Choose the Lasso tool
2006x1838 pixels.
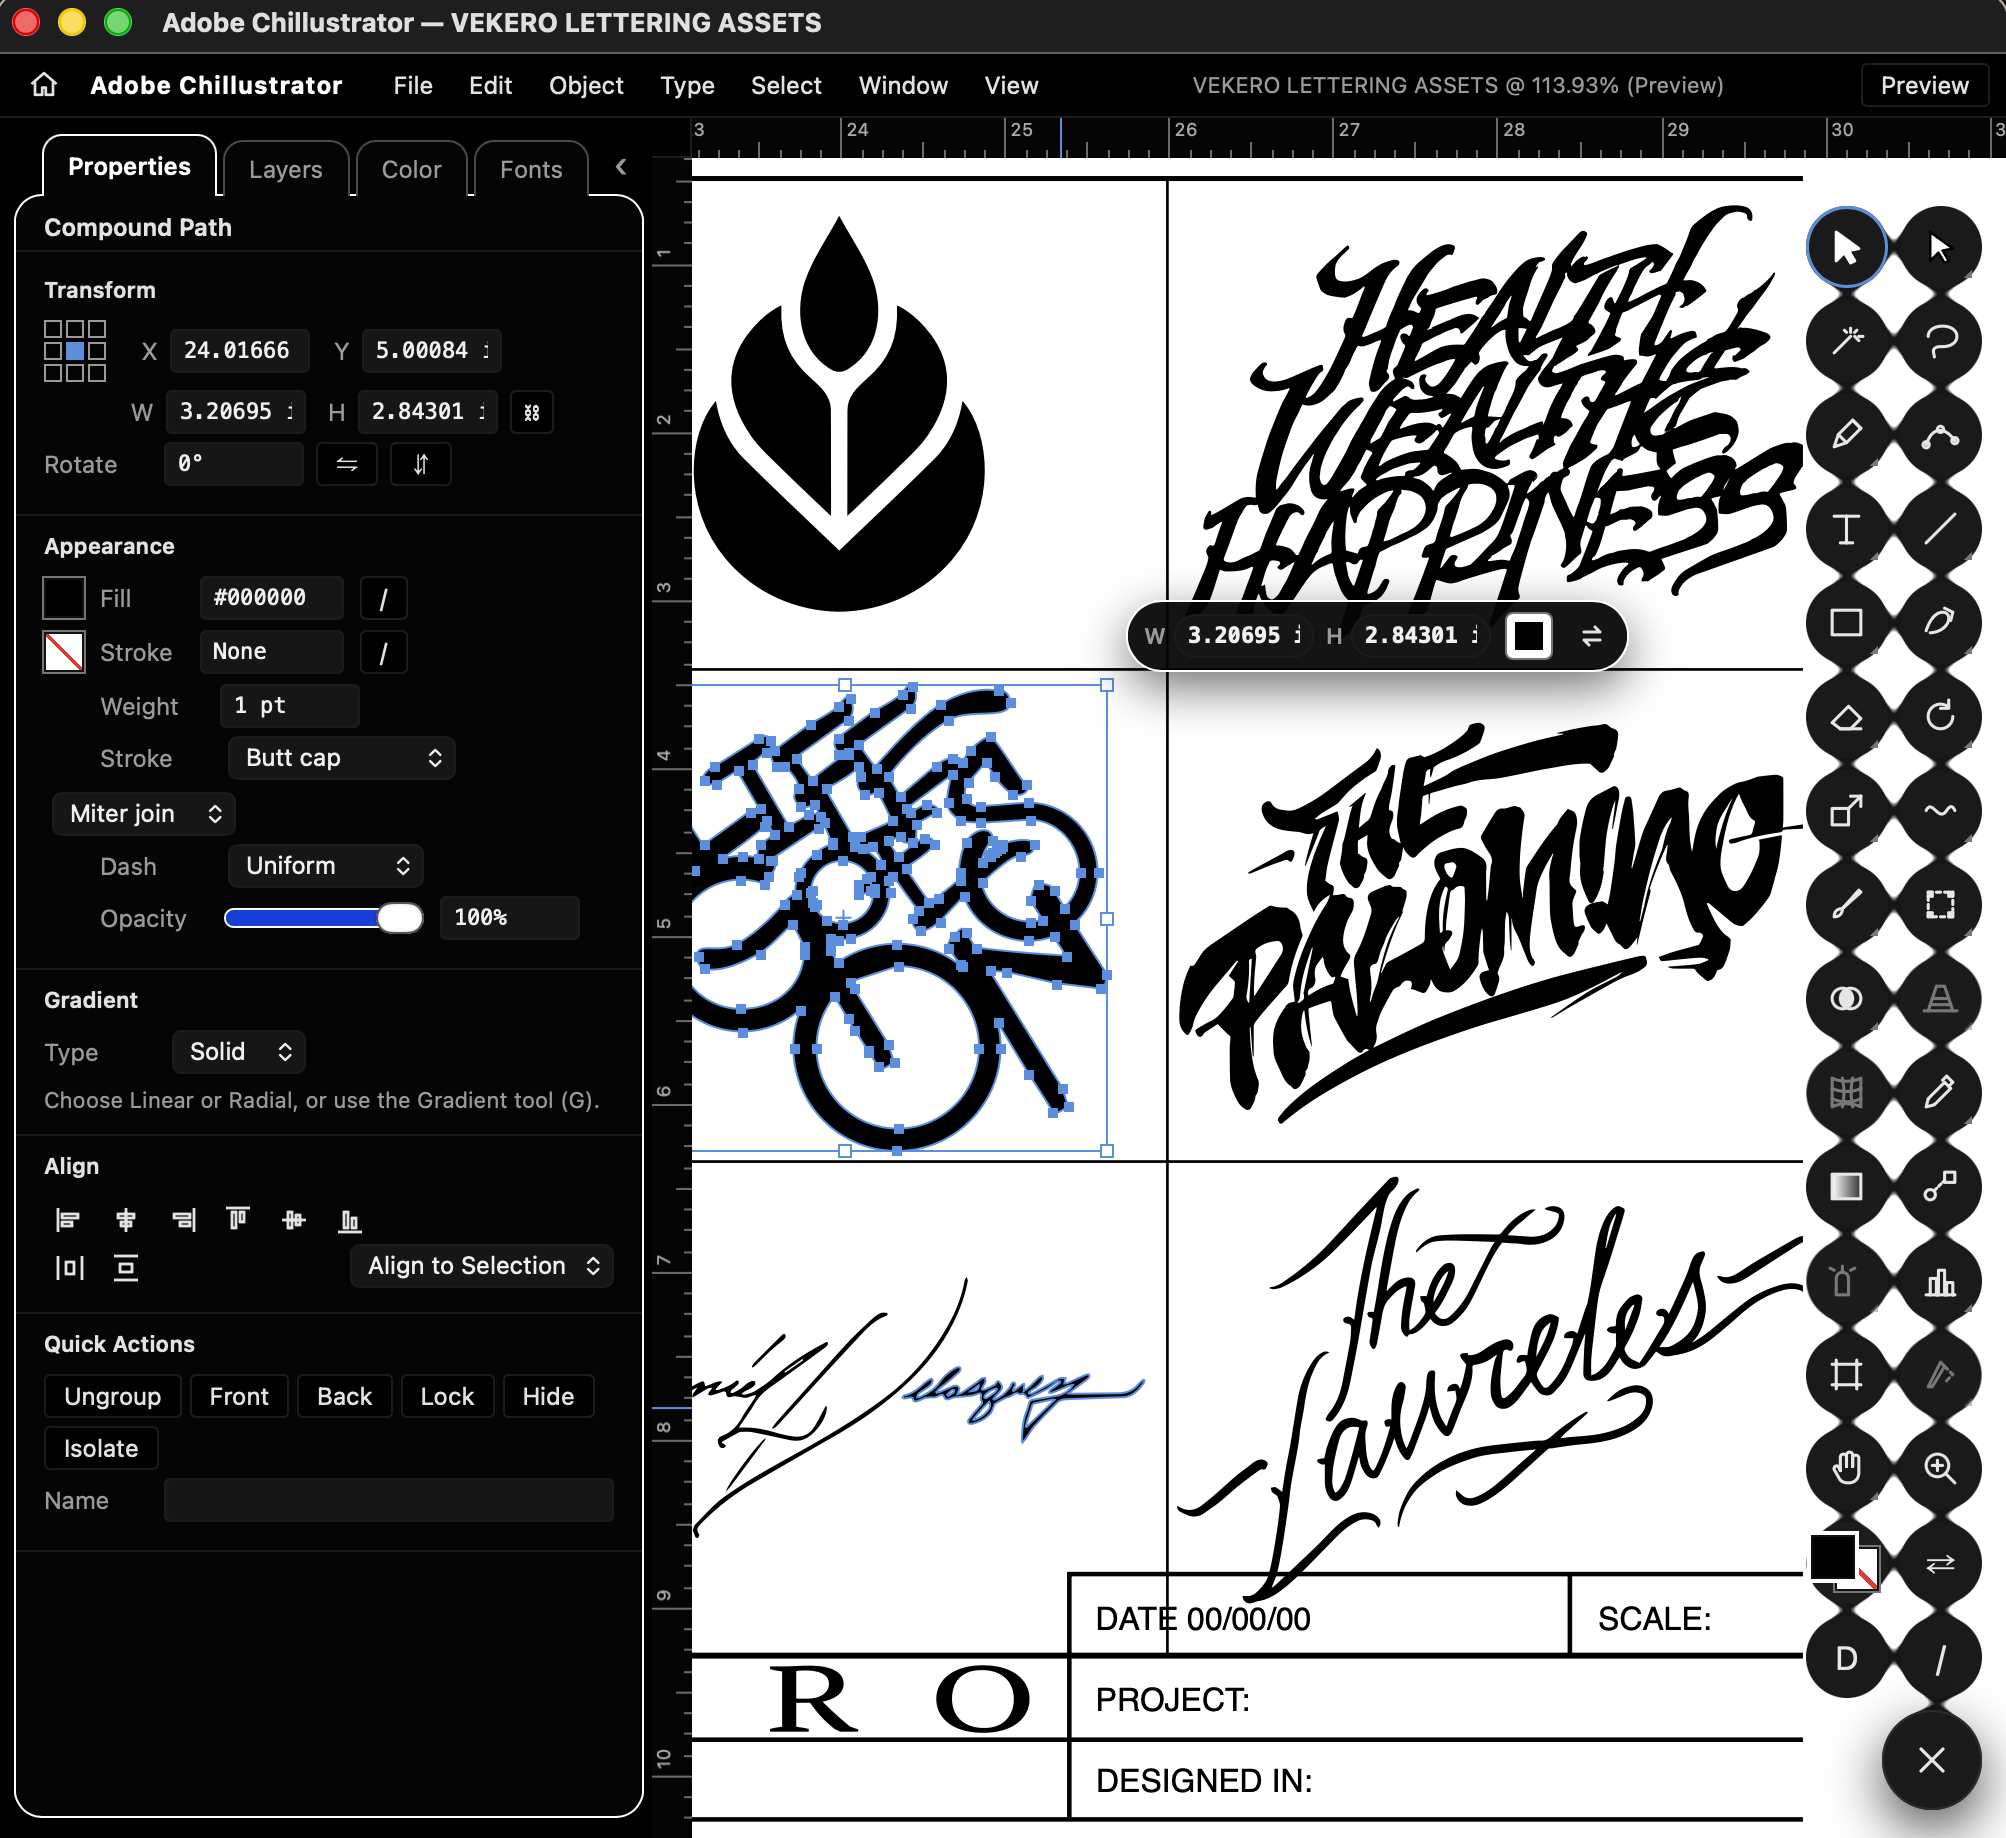1940,341
